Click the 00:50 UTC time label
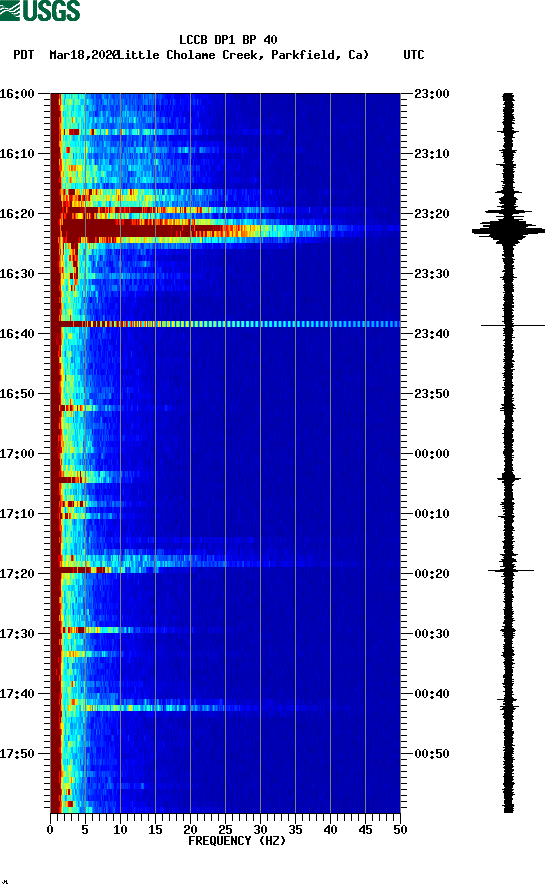Image resolution: width=552 pixels, height=893 pixels. pyautogui.click(x=432, y=753)
